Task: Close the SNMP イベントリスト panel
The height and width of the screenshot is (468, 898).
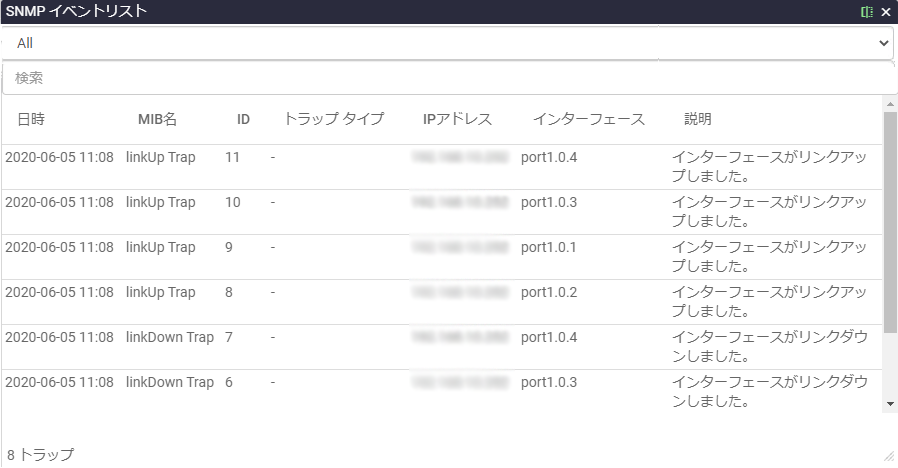Action: [x=885, y=12]
